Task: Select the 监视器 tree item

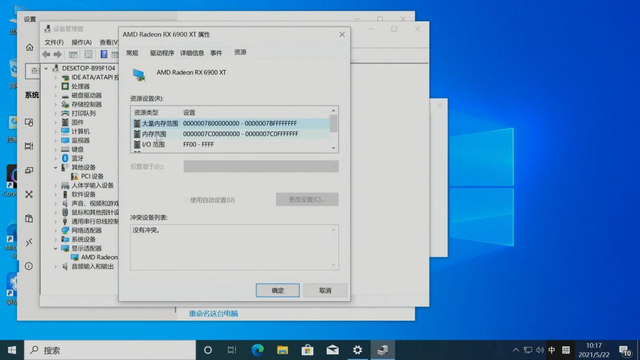Action: point(80,140)
